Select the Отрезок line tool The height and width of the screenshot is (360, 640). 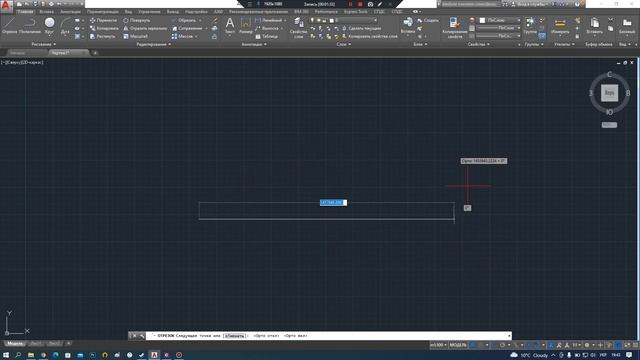tap(9, 25)
